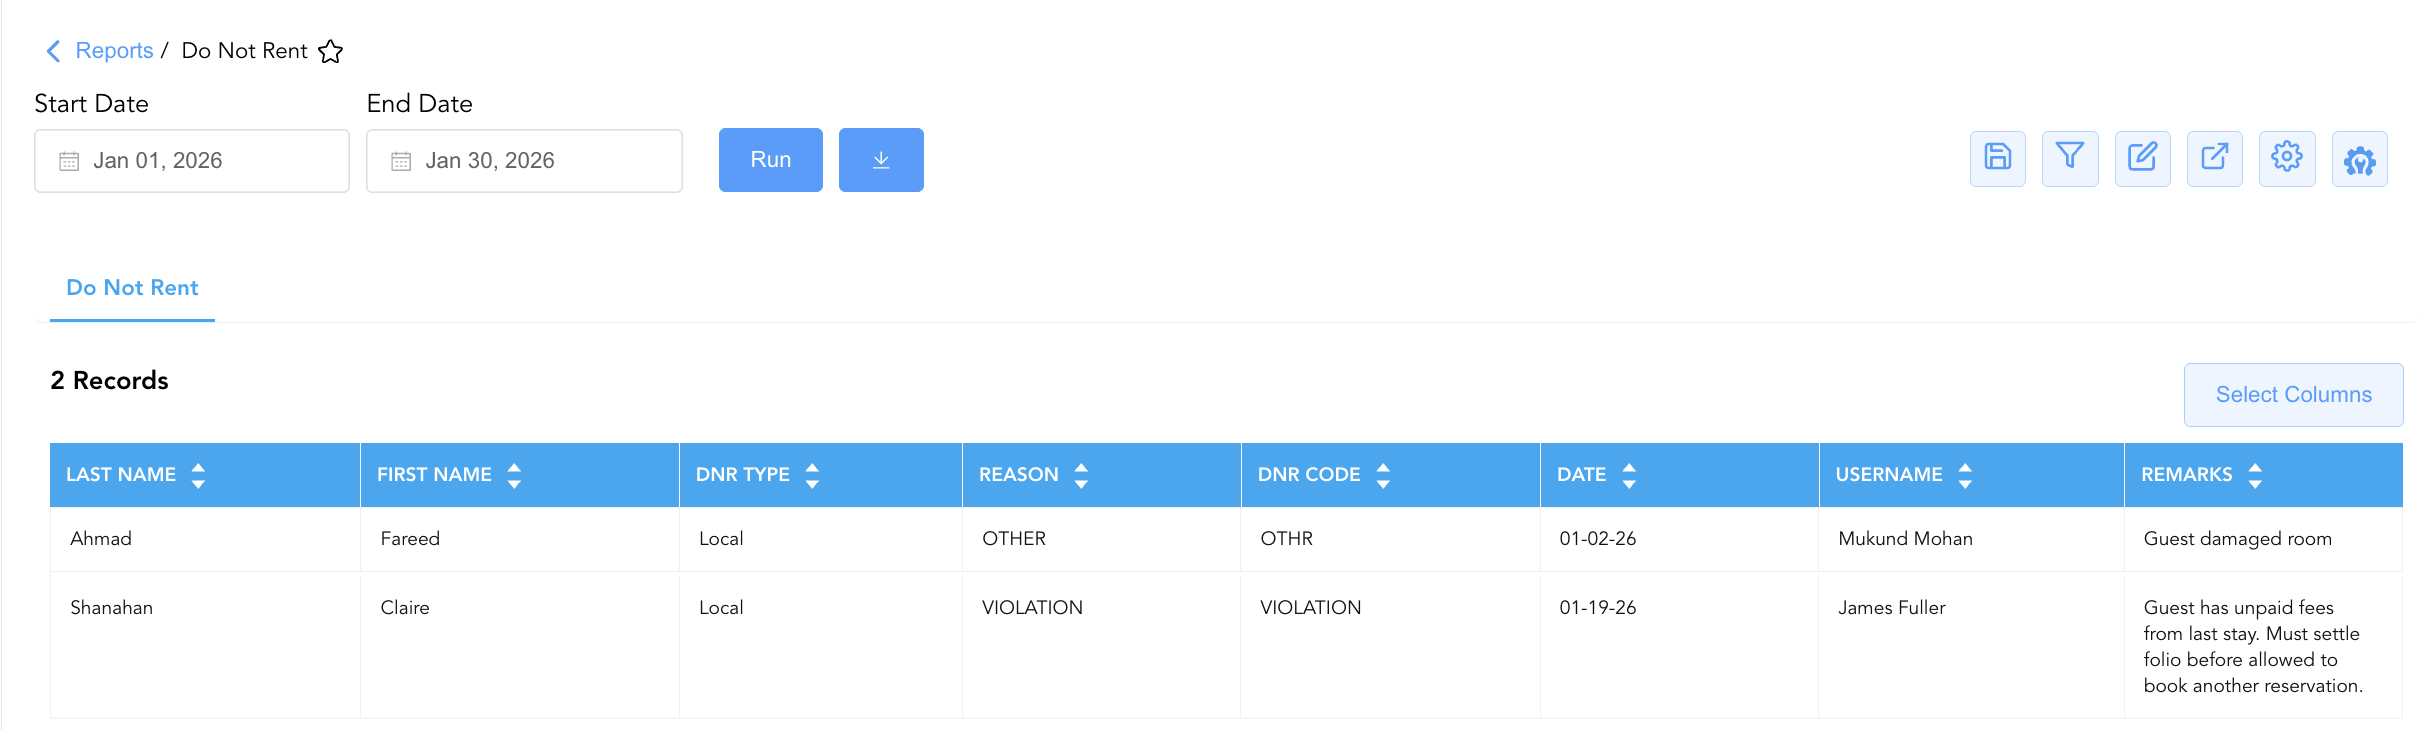This screenshot has height=730, width=2428.
Task: Open Start Date calendar icon
Action: coord(69,161)
